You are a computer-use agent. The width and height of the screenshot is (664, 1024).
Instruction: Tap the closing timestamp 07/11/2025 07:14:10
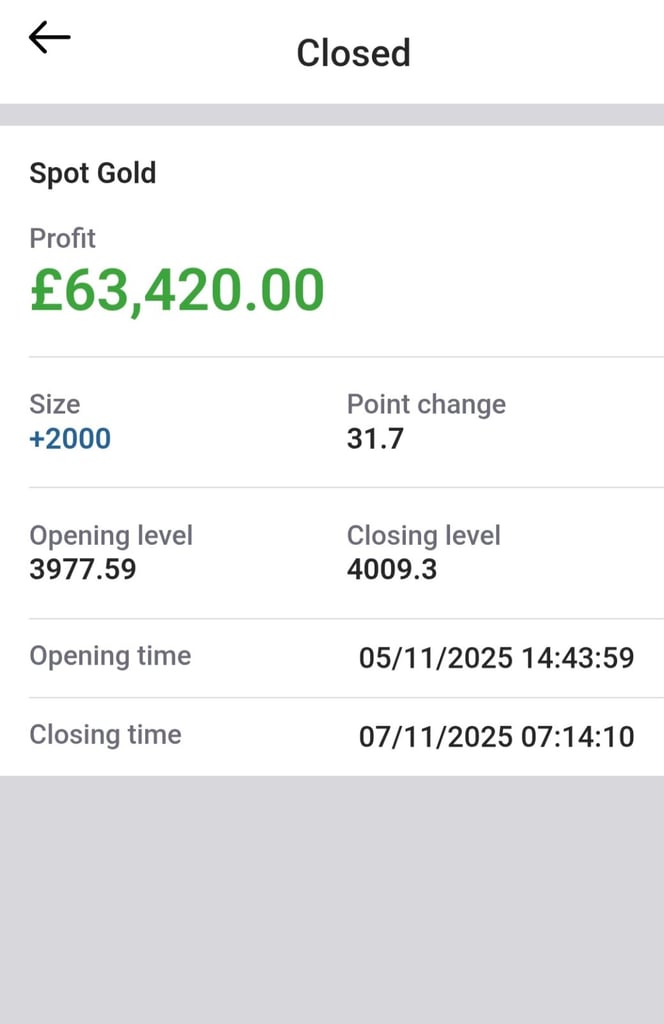[497, 737]
